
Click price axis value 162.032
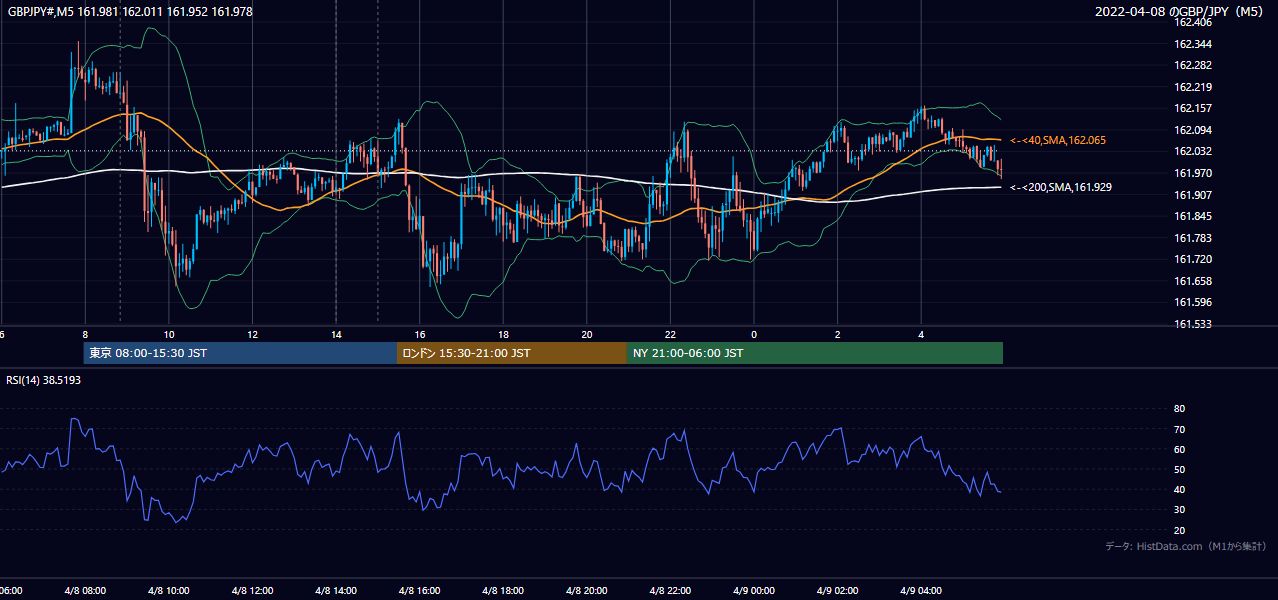point(1192,151)
